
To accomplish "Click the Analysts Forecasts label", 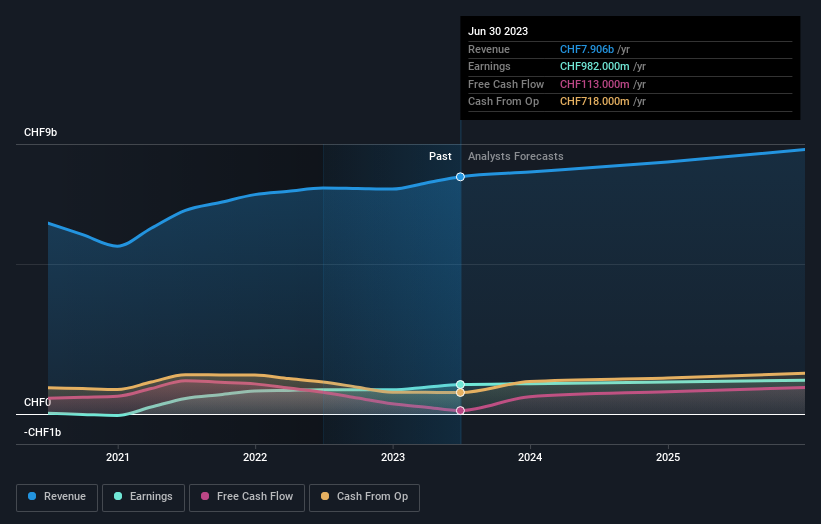I will click(x=516, y=157).
